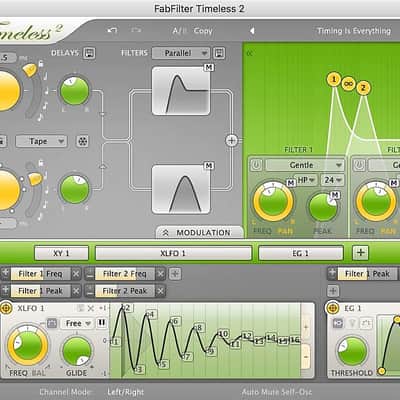Open the Parallel filter routing dropdown

pyautogui.click(x=181, y=53)
